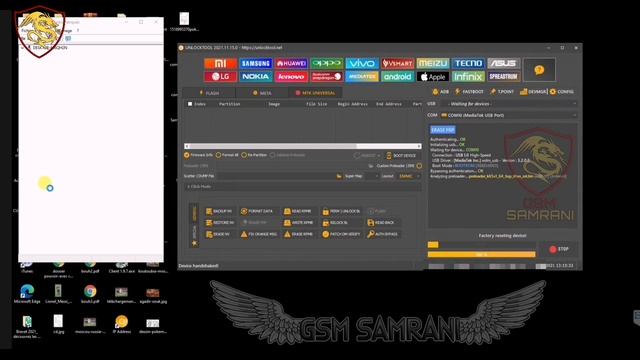Expand the Click Mode section
The image size is (640, 360).
pos(302,187)
